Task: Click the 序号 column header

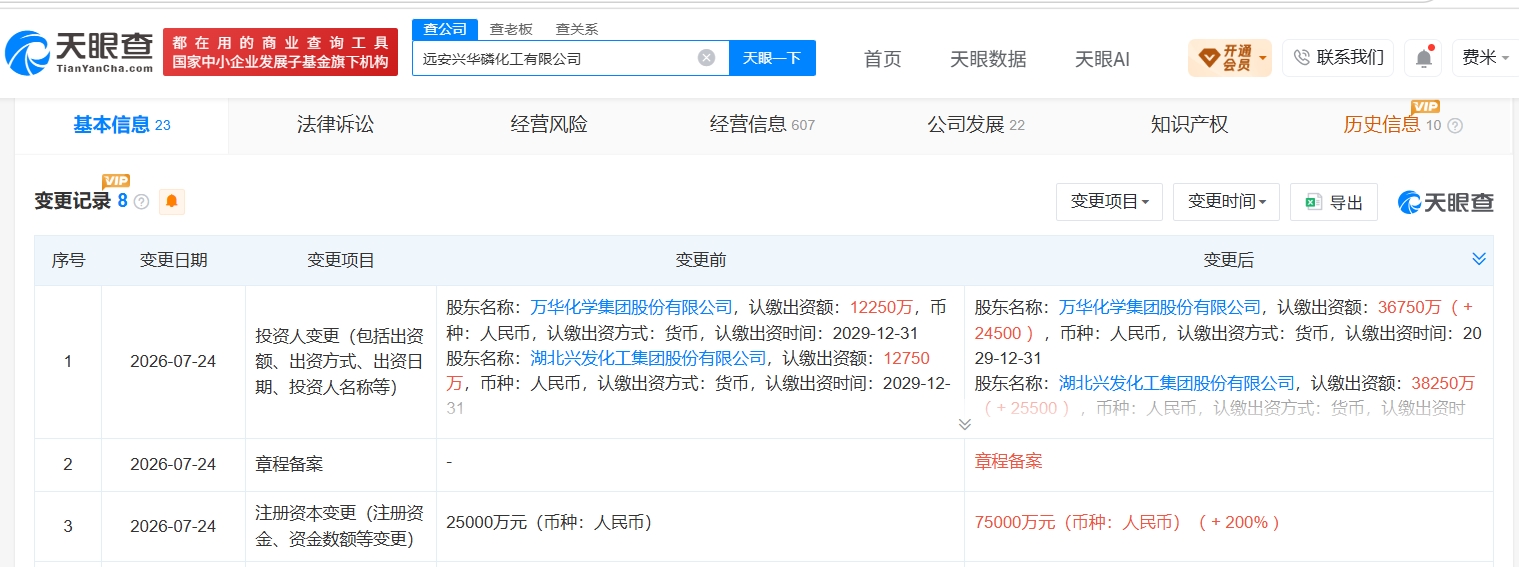Action: pos(68,260)
